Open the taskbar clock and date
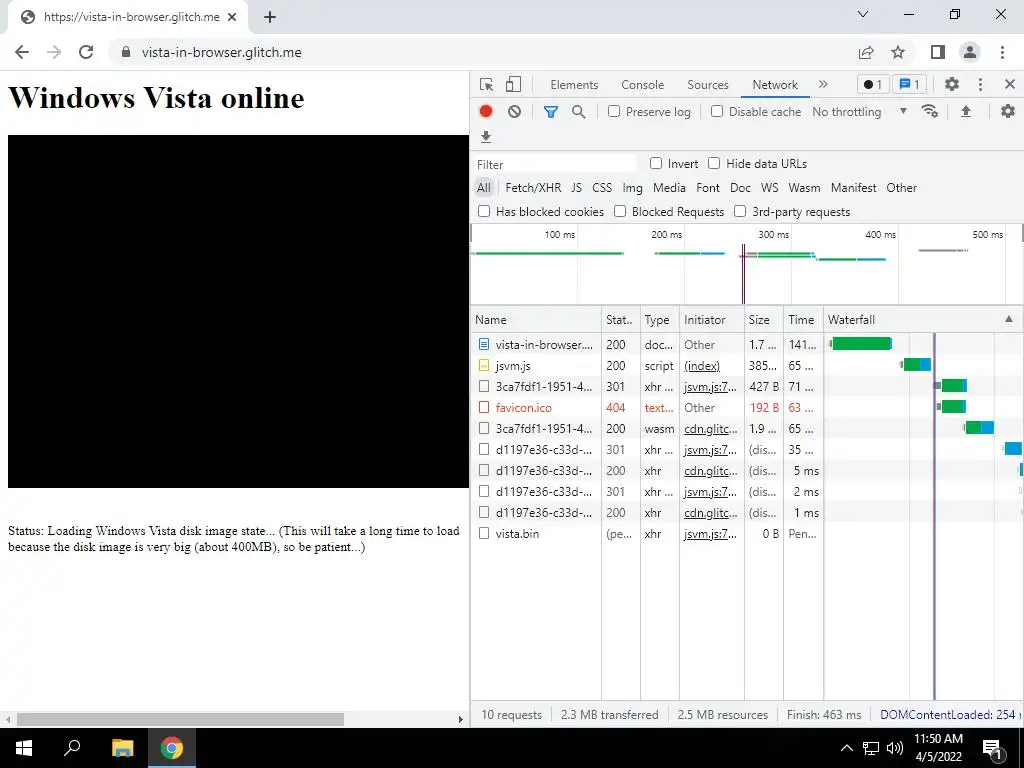The image size is (1024, 768). click(x=938, y=748)
